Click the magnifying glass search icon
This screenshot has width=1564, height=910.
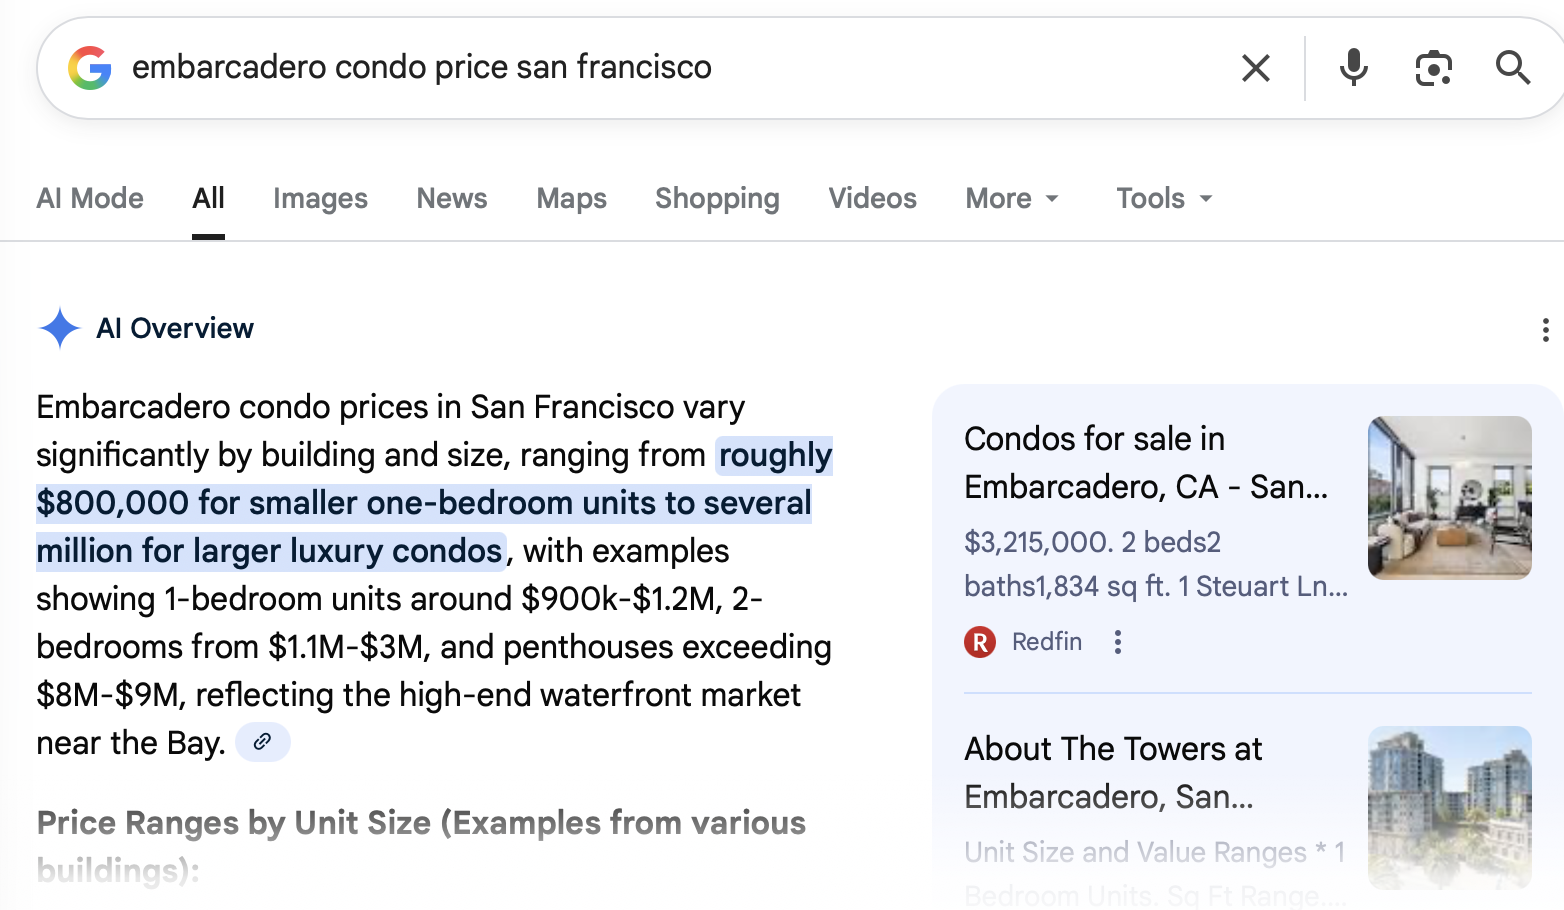point(1512,68)
